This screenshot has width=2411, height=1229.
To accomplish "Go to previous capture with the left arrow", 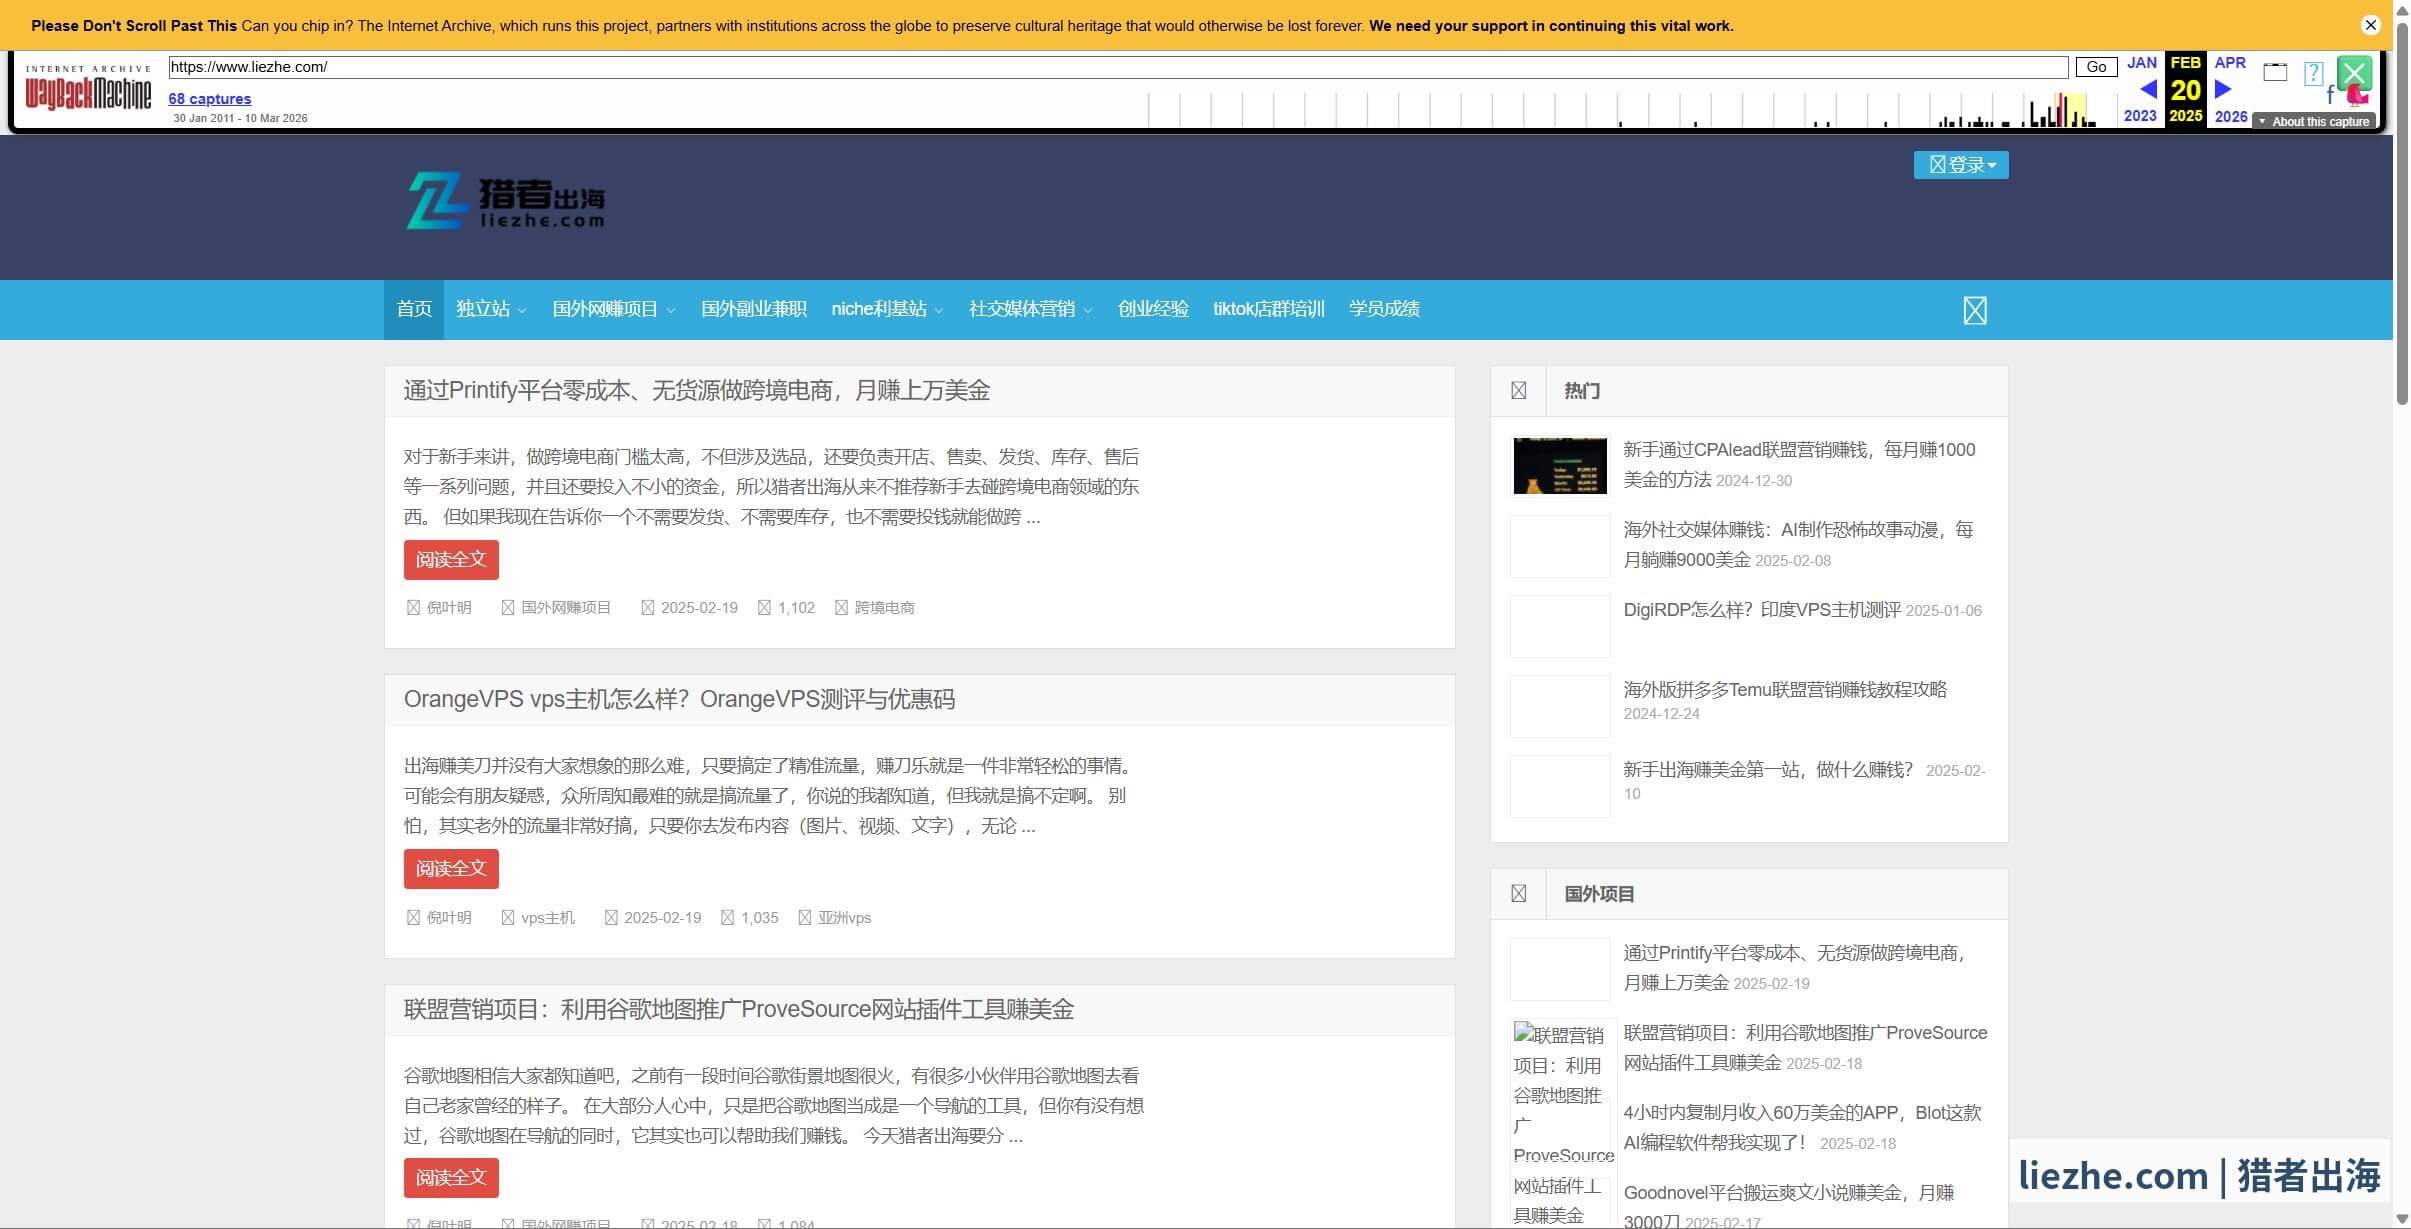I will tap(2147, 89).
